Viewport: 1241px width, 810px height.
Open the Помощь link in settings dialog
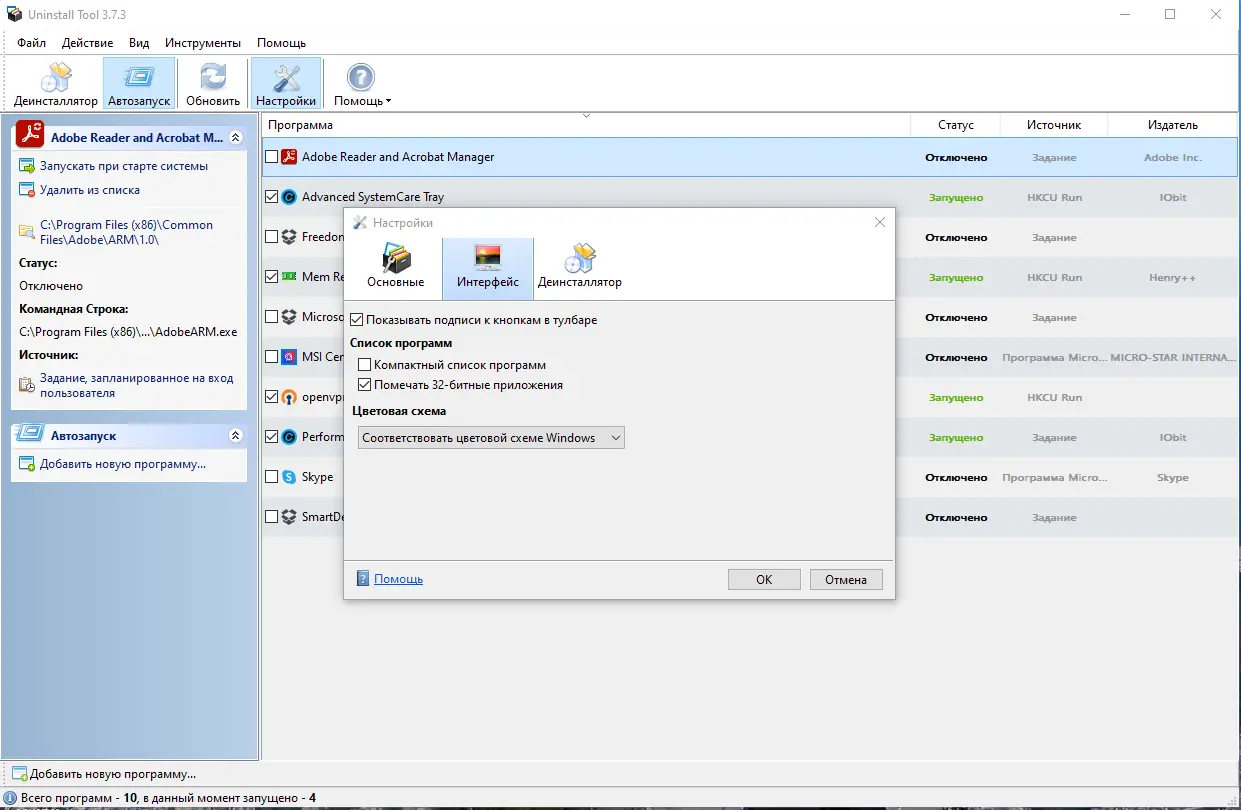point(398,579)
